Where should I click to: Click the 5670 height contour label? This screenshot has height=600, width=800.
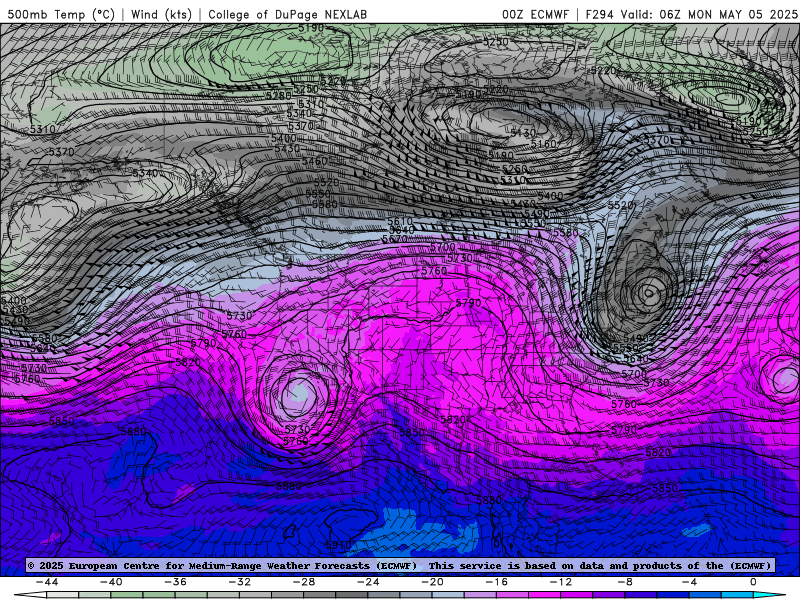click(x=395, y=239)
